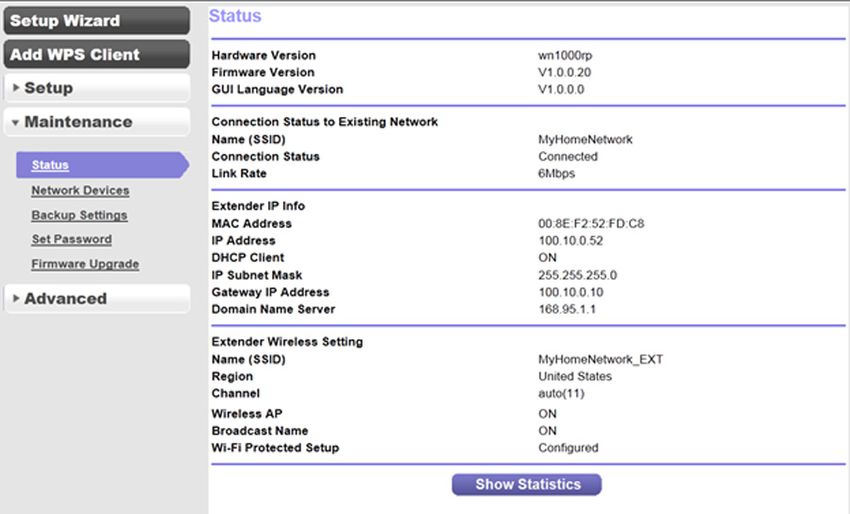Click the Maintenance section triangle icon
This screenshot has height=514, width=850.
tap(15, 123)
